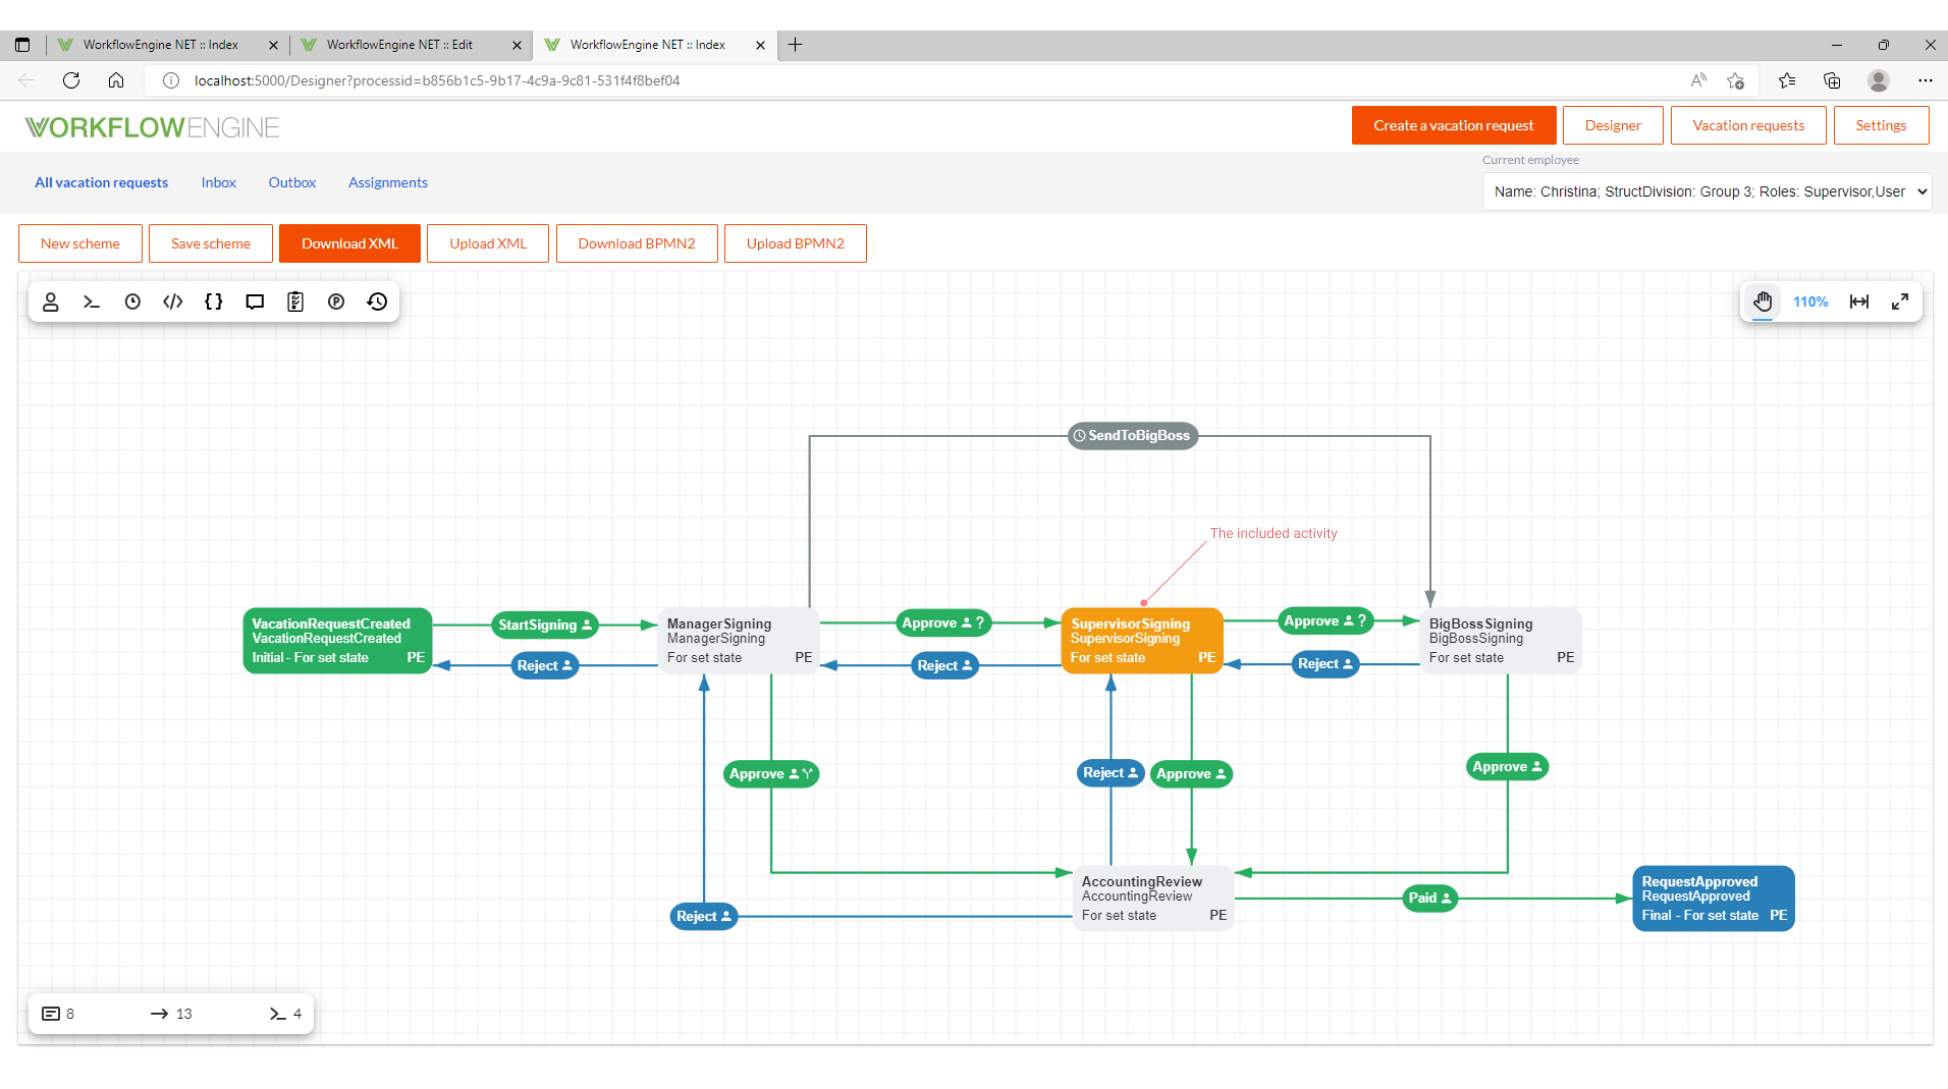Click the Save scheme button
Image resolution: width=1948 pixels, height=1089 pixels.
(x=211, y=243)
